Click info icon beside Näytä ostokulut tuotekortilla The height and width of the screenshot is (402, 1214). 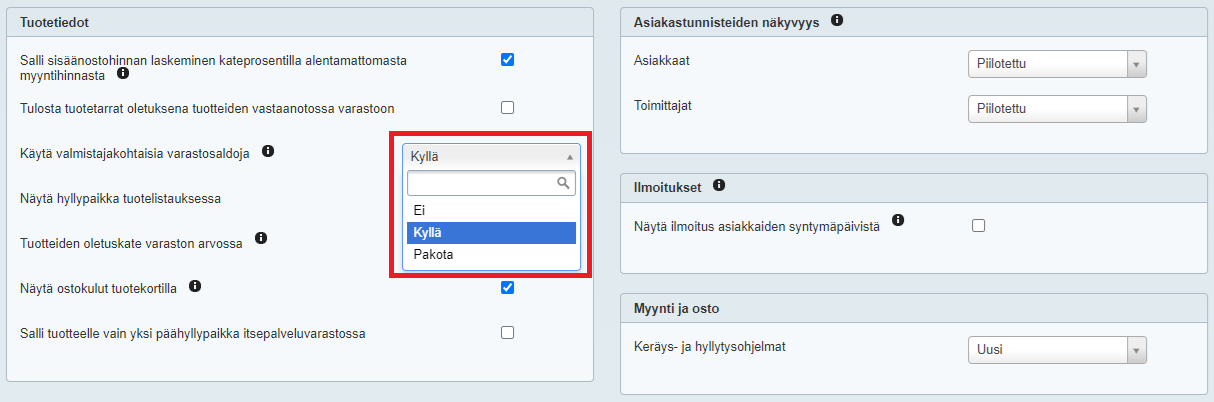point(195,287)
